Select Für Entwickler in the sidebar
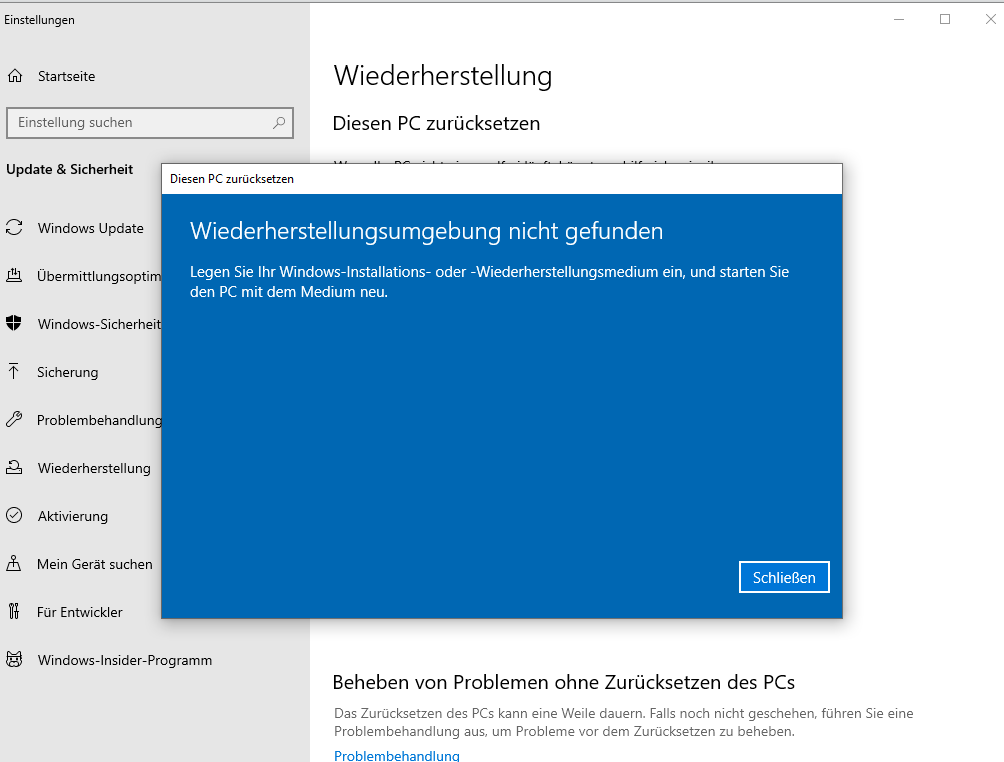Viewport: 1004px width, 762px height. click(81, 612)
